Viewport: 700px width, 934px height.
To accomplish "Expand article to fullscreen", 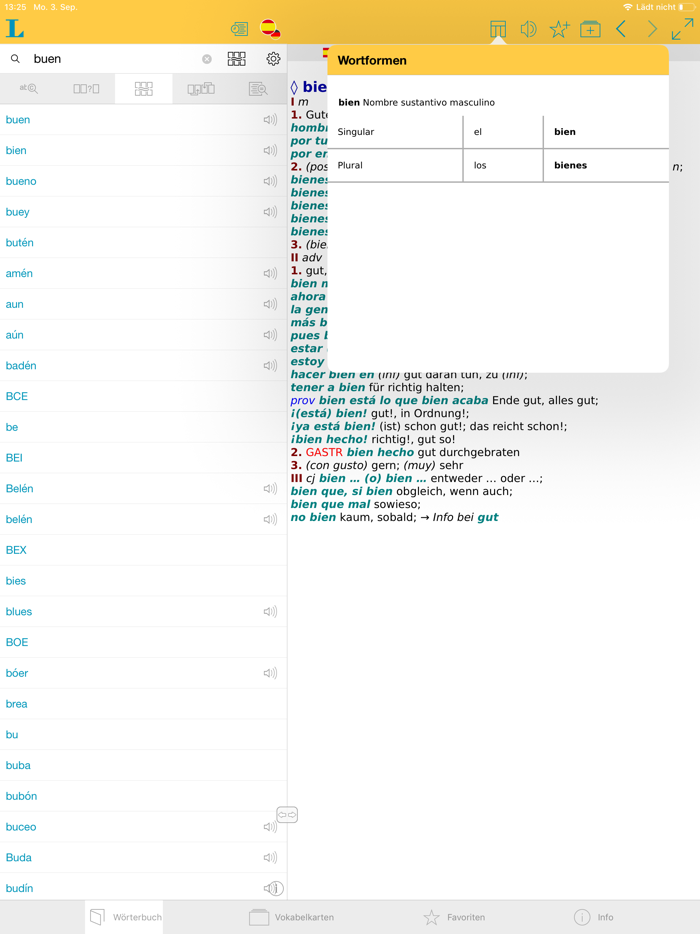I will tap(682, 29).
